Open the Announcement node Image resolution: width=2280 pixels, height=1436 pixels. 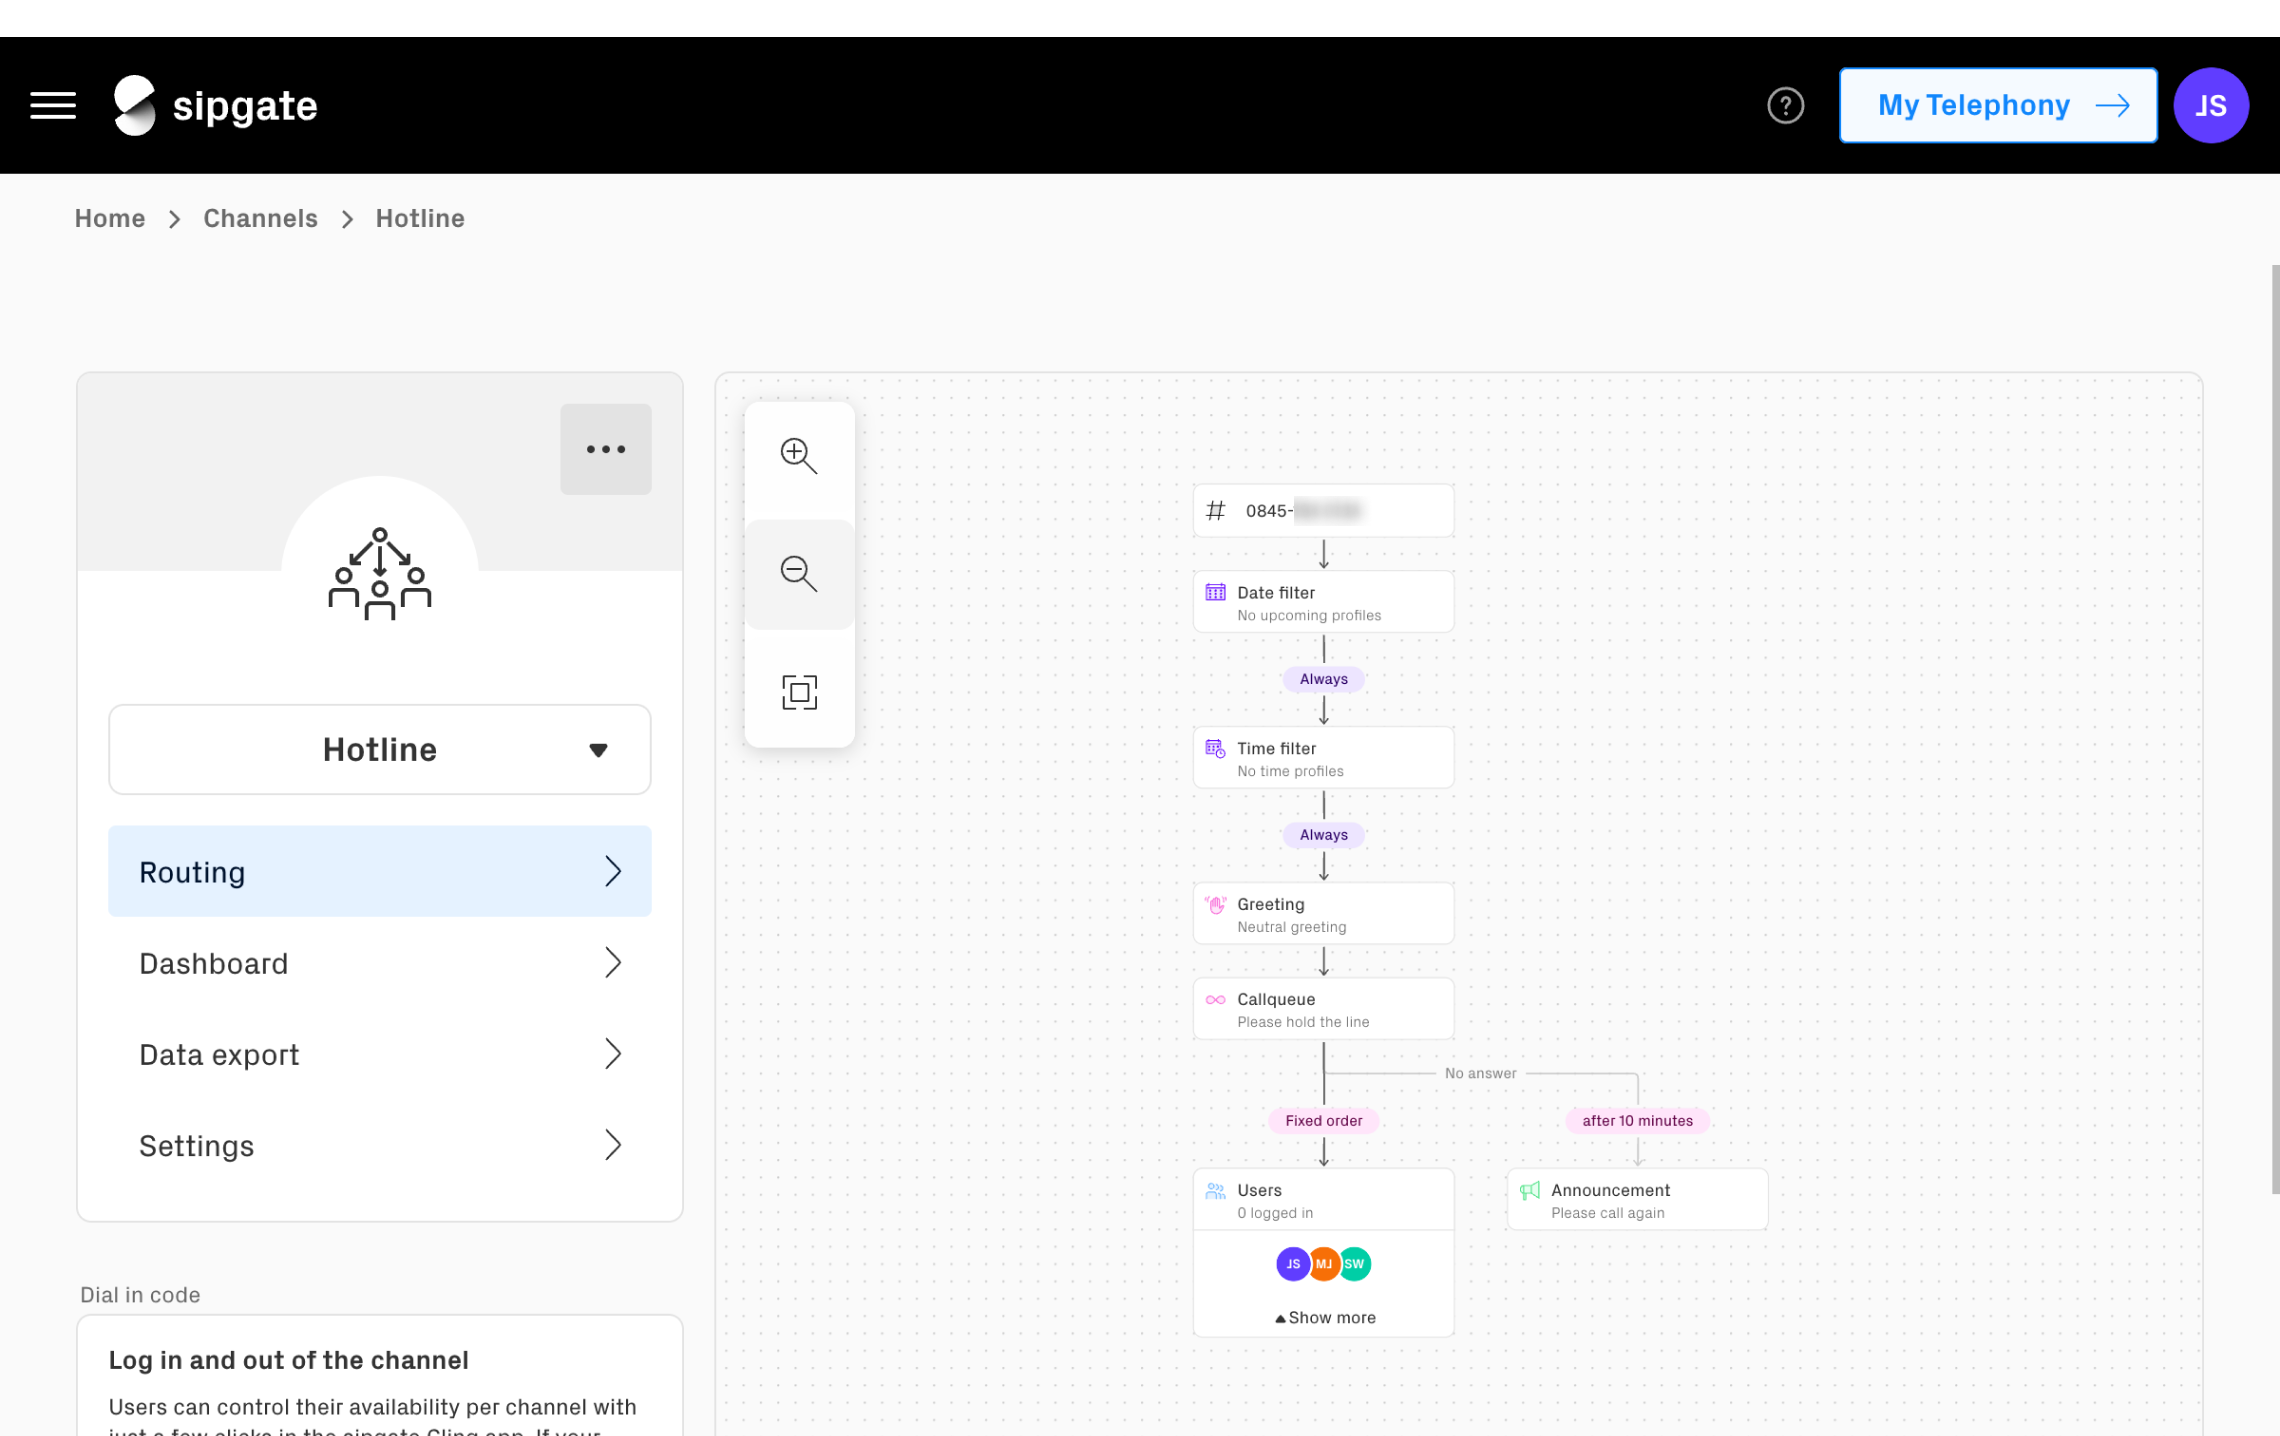click(1637, 1199)
